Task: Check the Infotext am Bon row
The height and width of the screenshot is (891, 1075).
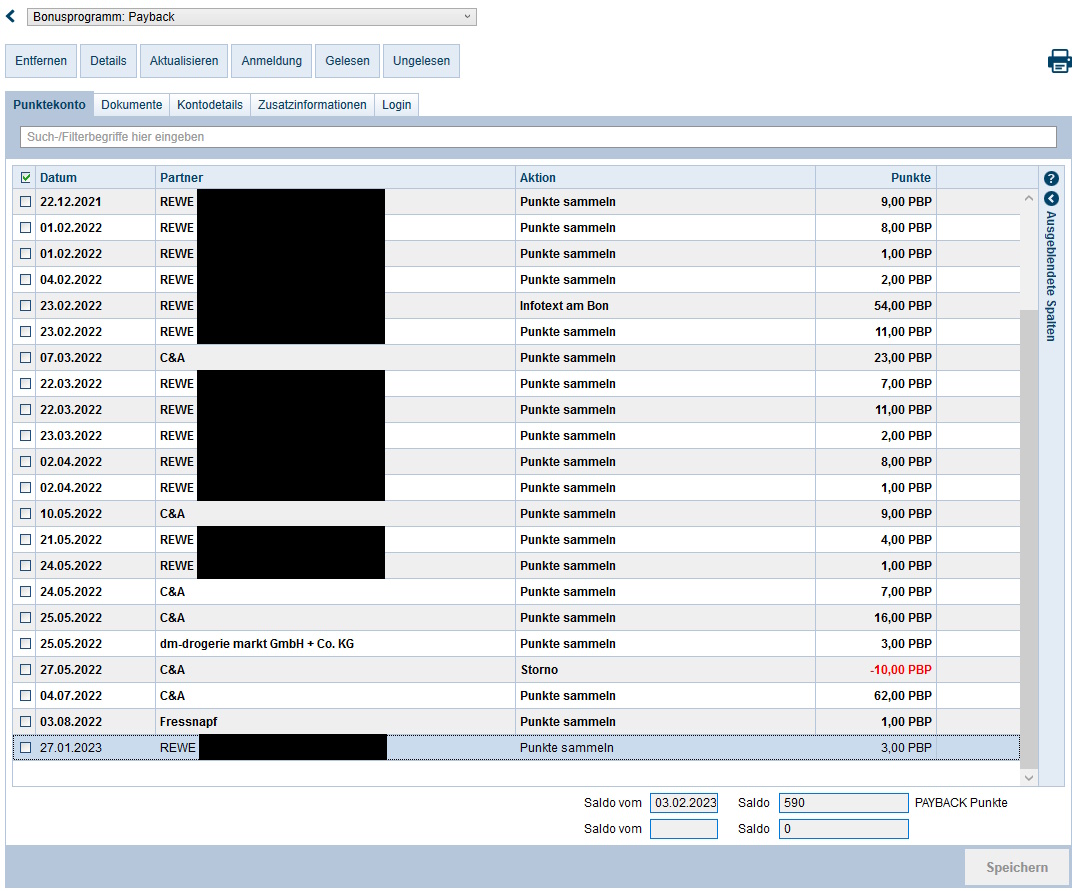Action: click(x=26, y=306)
